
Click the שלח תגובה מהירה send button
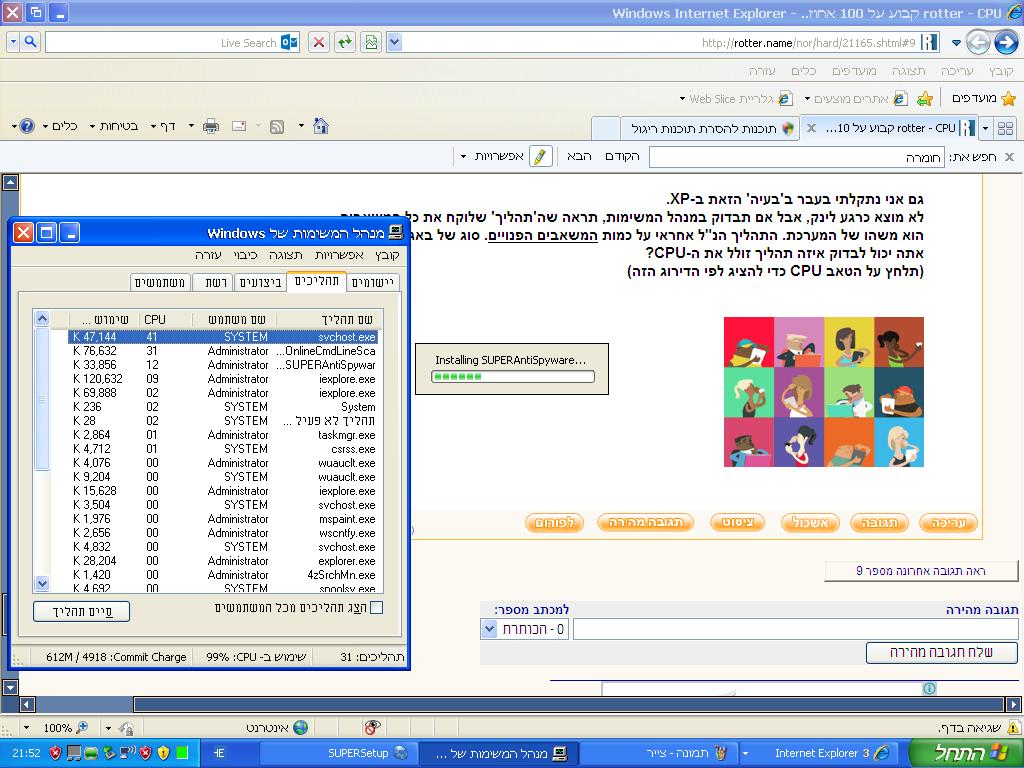(941, 653)
